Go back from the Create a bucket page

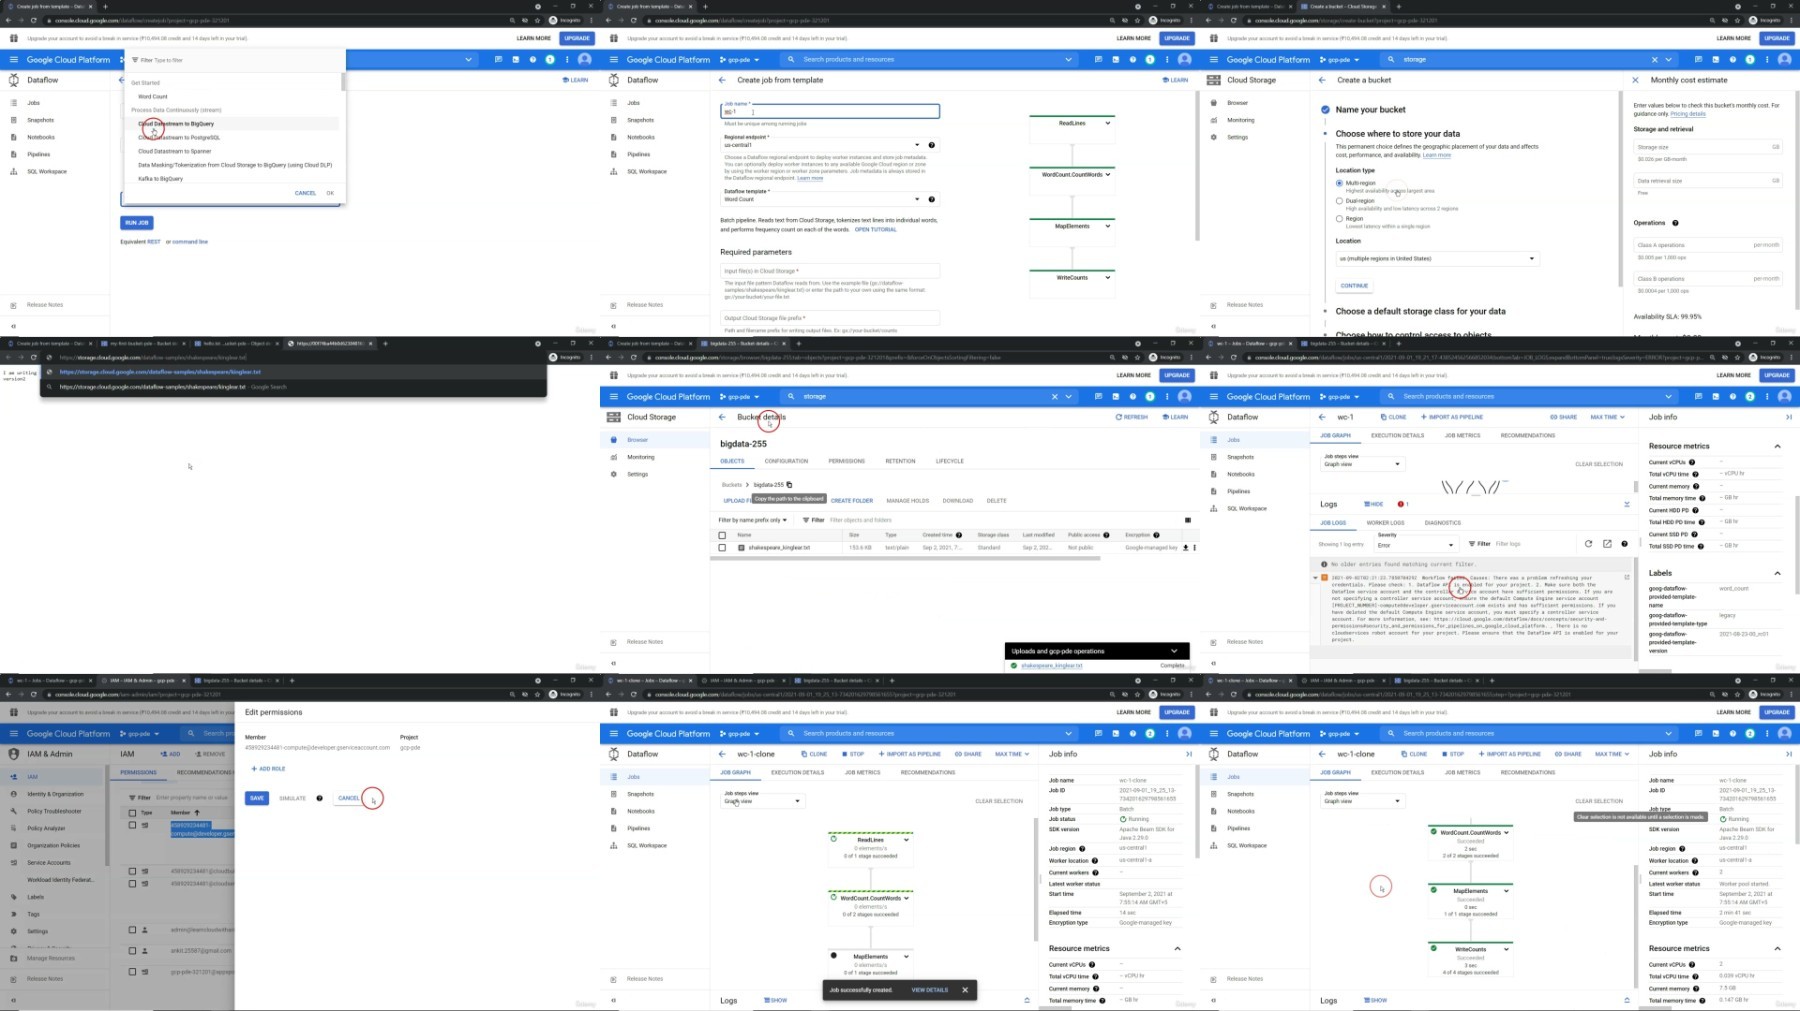[x=1322, y=80]
